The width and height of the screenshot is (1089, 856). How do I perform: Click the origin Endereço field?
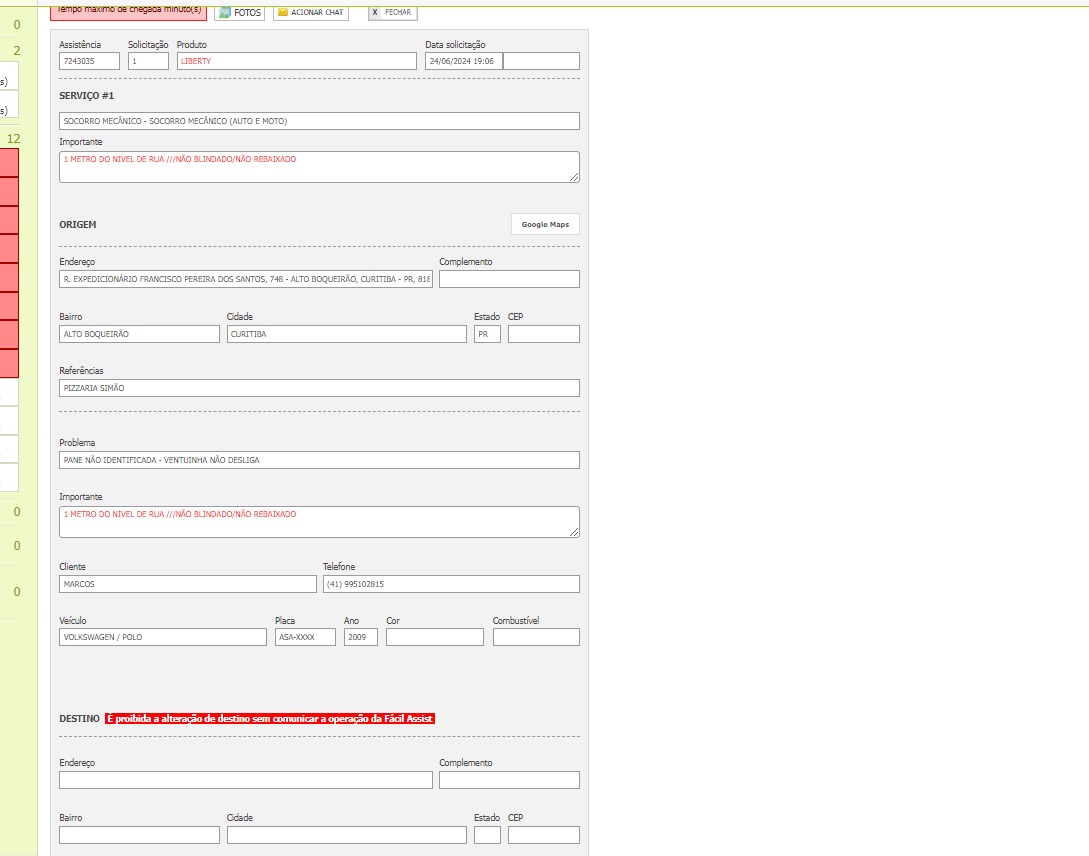[246, 279]
